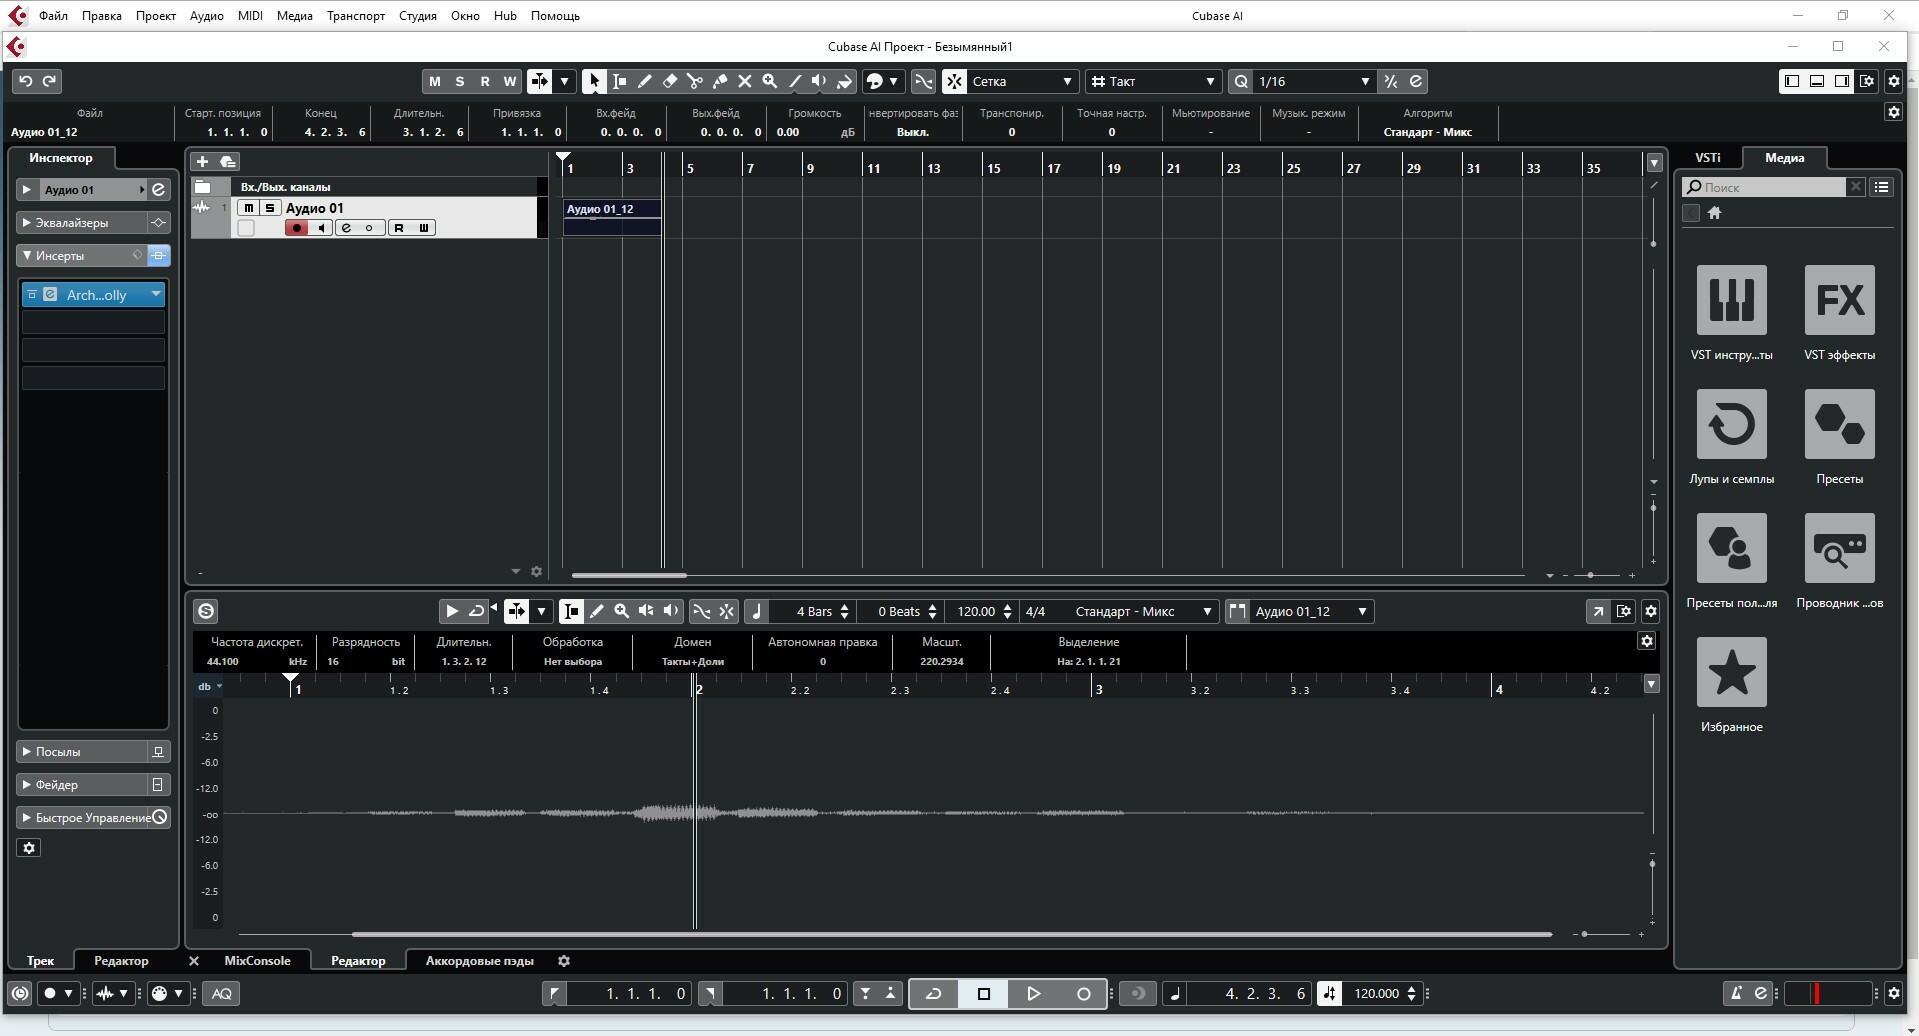Toggle the metronome click in transport
1919x1036 pixels.
point(1736,993)
